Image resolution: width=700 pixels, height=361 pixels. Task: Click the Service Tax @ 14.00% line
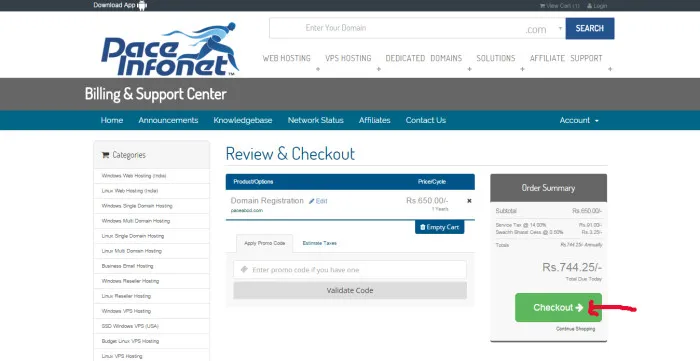click(549, 225)
